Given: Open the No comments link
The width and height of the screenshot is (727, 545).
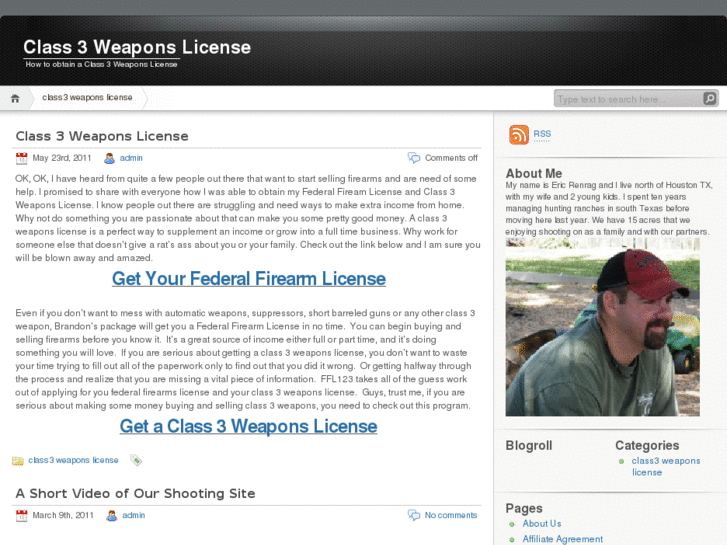Looking at the screenshot, I should coord(451,515).
